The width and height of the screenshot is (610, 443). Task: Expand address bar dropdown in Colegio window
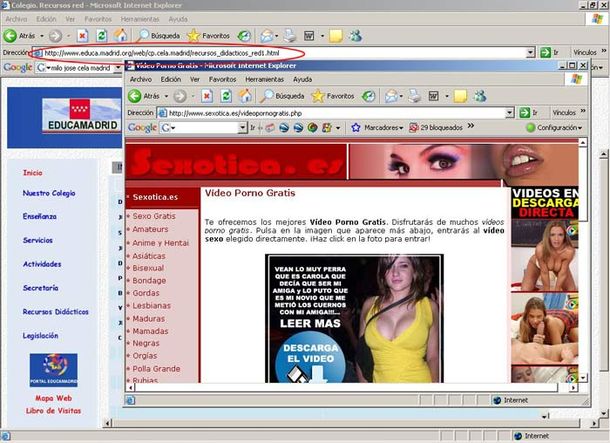[x=531, y=53]
